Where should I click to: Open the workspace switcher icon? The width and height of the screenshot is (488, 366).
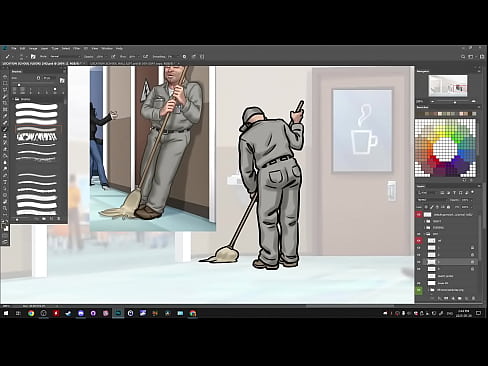point(471,57)
